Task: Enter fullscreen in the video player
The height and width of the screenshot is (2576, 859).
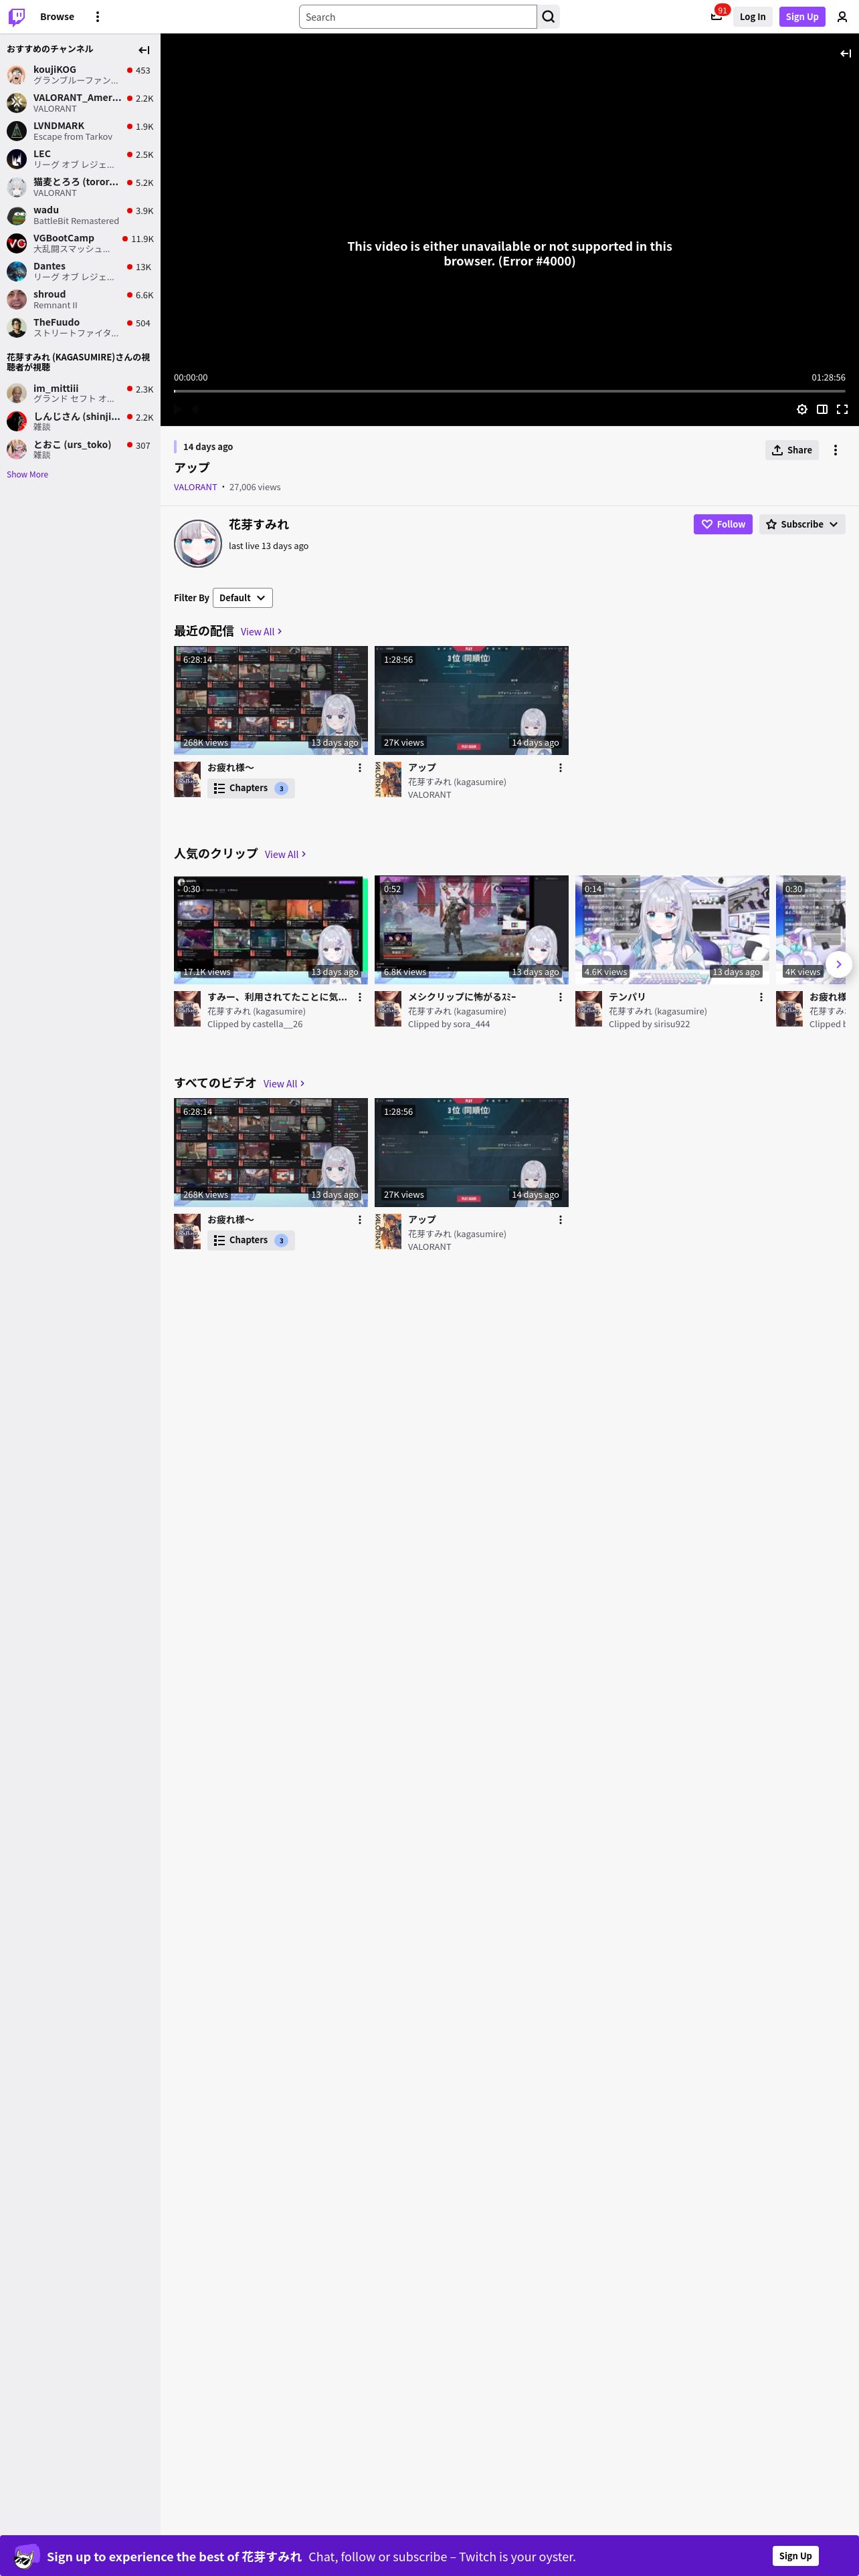Action: 842,409
